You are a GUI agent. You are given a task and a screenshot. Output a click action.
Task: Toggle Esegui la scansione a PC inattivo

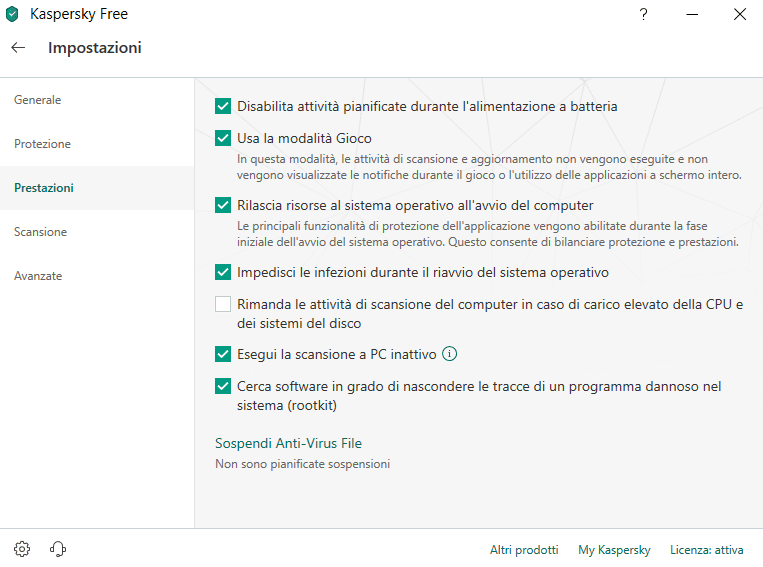223,354
